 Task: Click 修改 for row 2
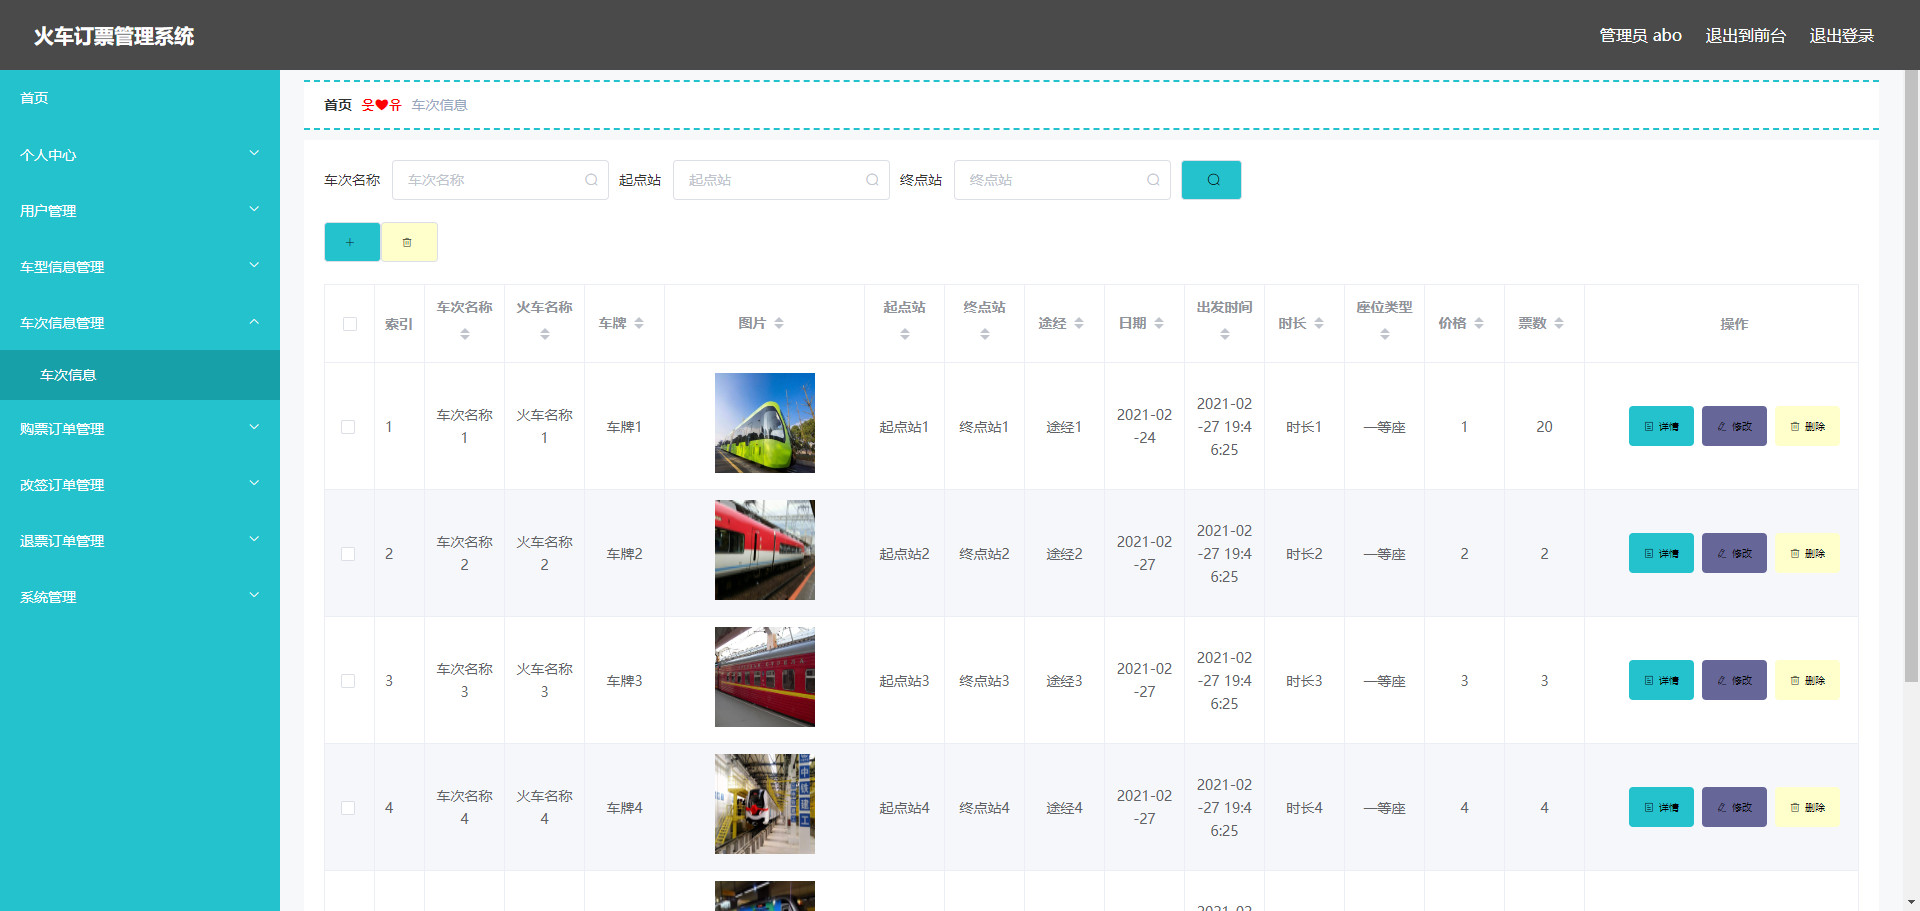[x=1734, y=553]
